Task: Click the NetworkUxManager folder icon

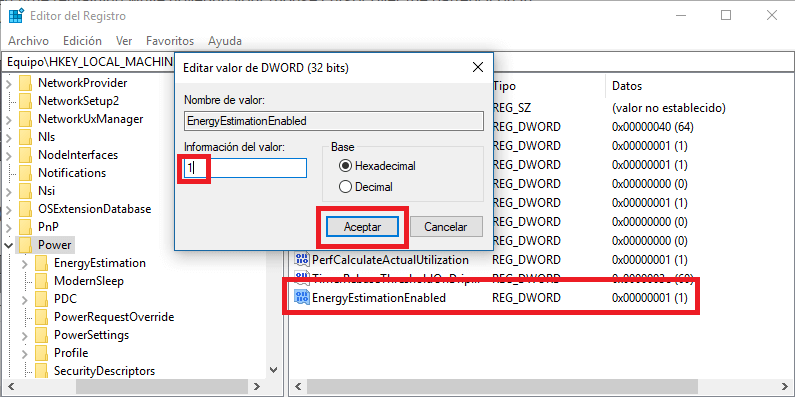Action: click(x=25, y=119)
